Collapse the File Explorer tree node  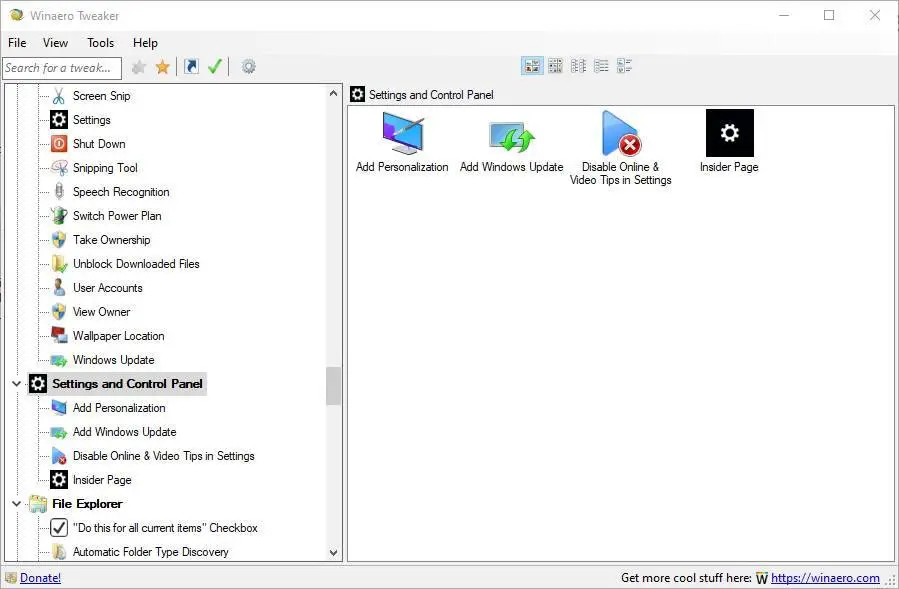click(16, 504)
